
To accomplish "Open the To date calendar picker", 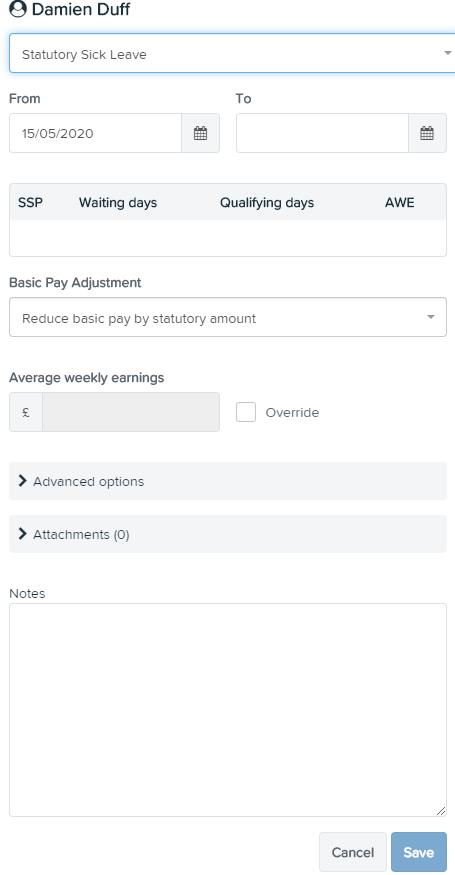I will 427,133.
